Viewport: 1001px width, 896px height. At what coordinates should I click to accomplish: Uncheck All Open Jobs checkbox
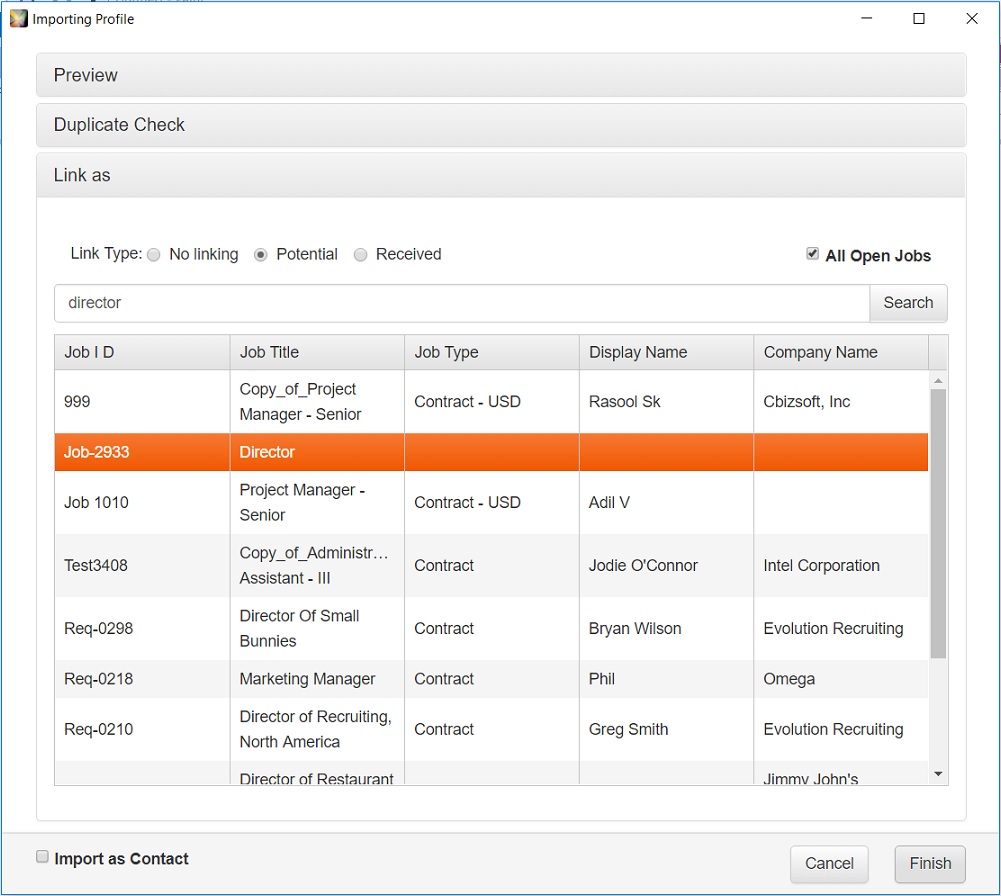click(x=812, y=253)
